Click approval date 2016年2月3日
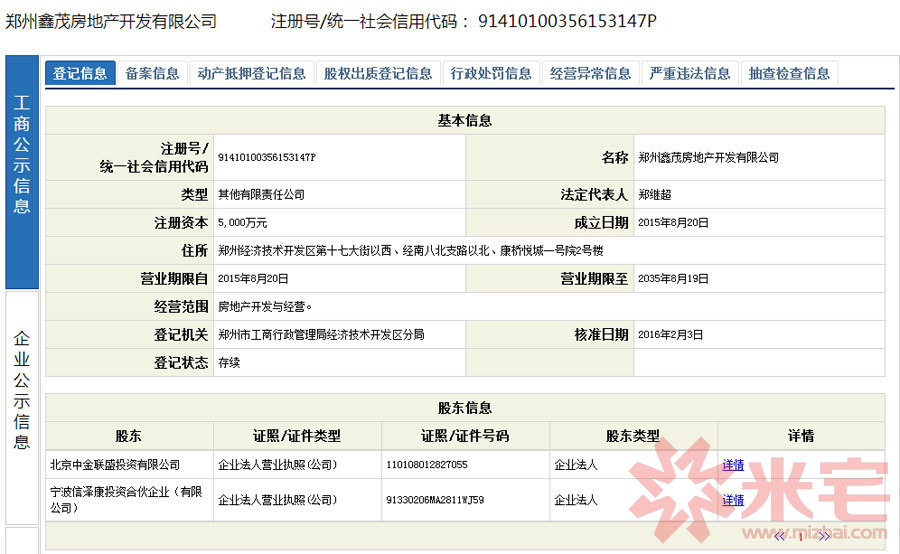 [670, 335]
